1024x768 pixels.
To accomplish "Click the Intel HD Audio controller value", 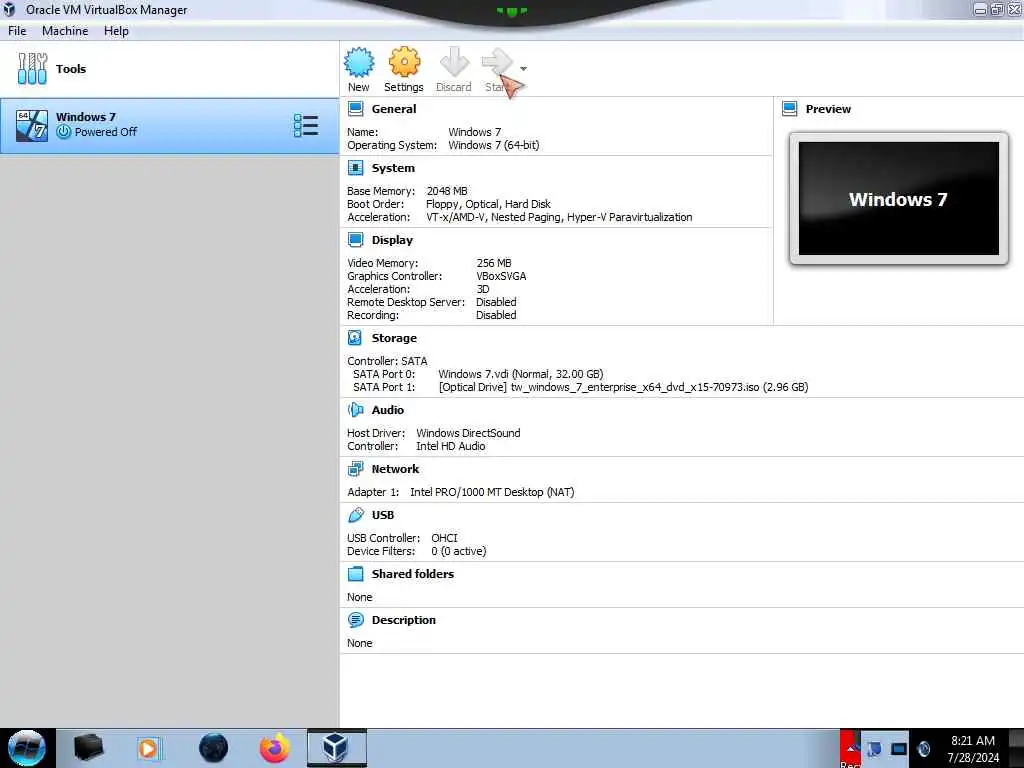I will click(451, 446).
